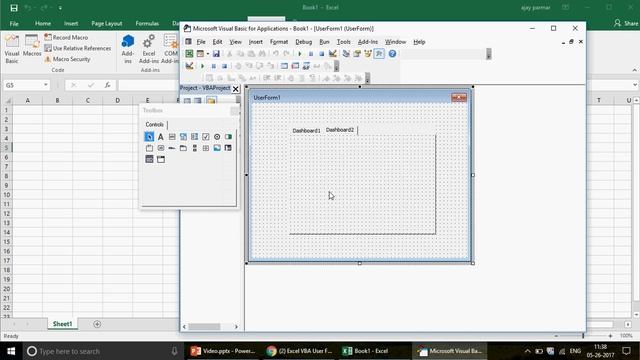The height and width of the screenshot is (360, 640).
Task: Open Macro Security settings
Action: [x=67, y=59]
